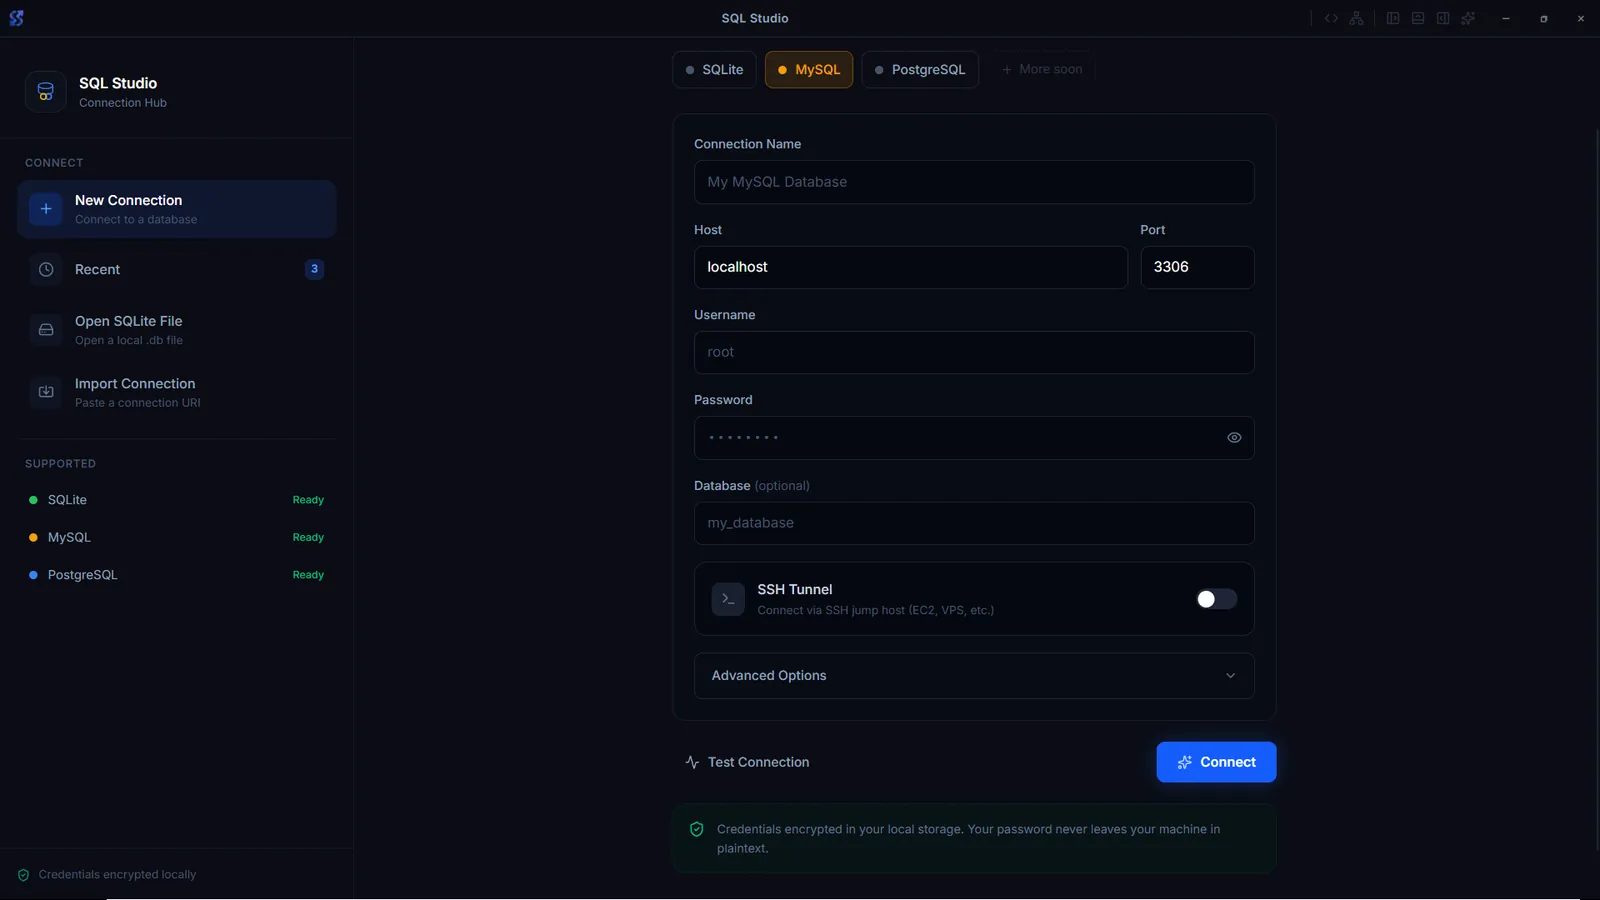Open the schema diagram icon in title bar
The height and width of the screenshot is (900, 1600).
coord(1356,18)
